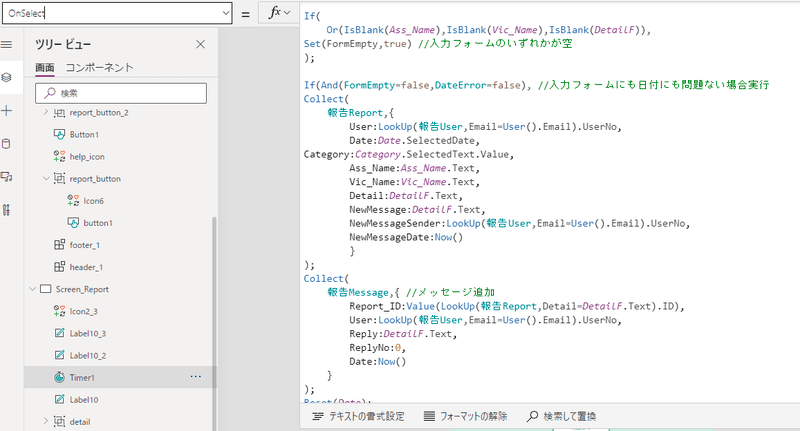Click the Screen_Report screen icon
The image size is (800, 431).
click(45, 289)
